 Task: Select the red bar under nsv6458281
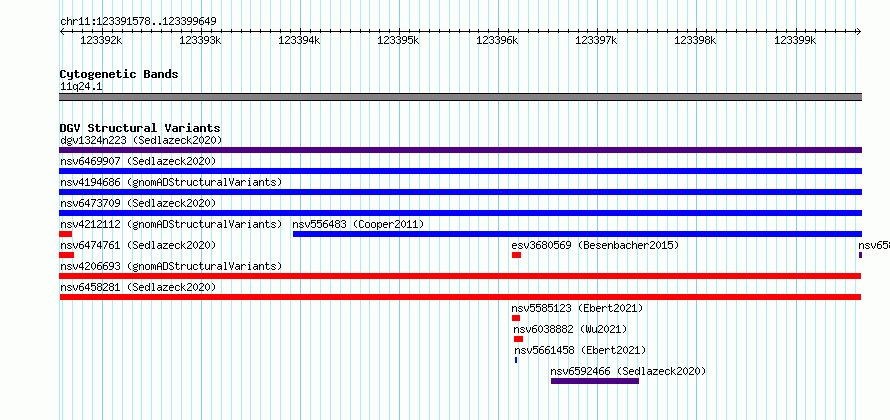pos(460,297)
